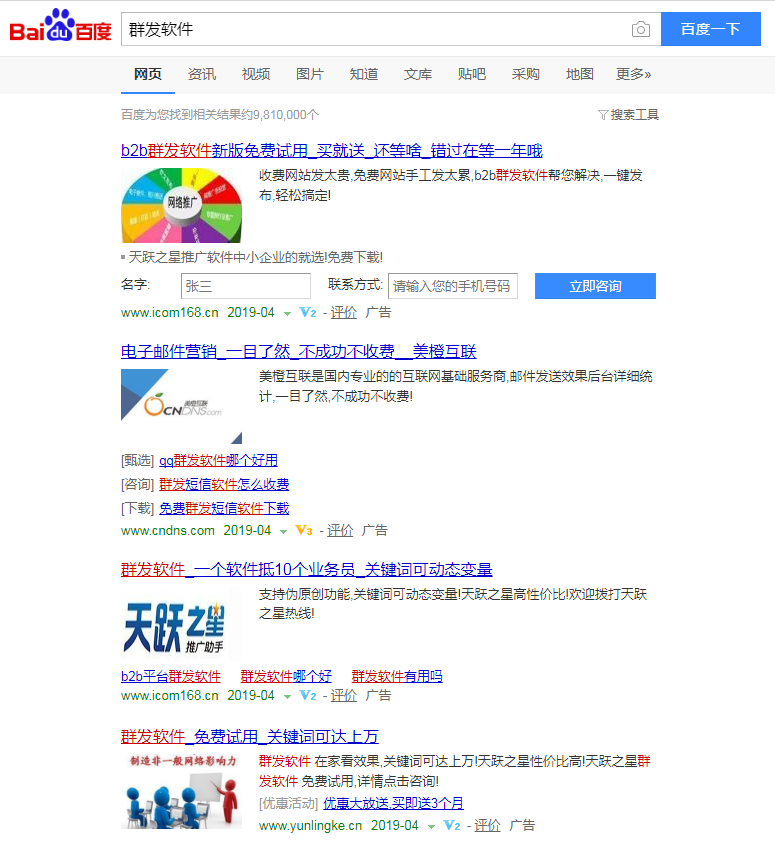
Task: Switch to the 图片 tab
Action: click(x=310, y=74)
